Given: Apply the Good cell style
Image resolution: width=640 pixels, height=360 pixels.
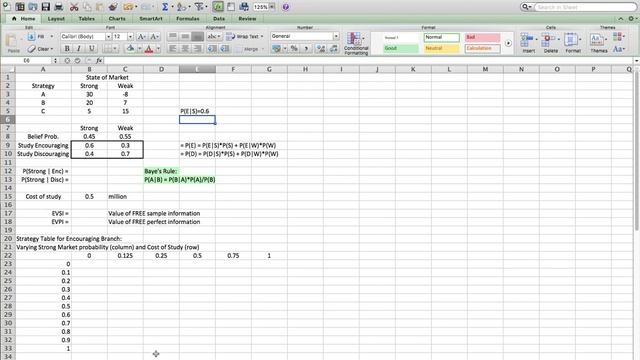Looking at the screenshot, I should [x=401, y=48].
